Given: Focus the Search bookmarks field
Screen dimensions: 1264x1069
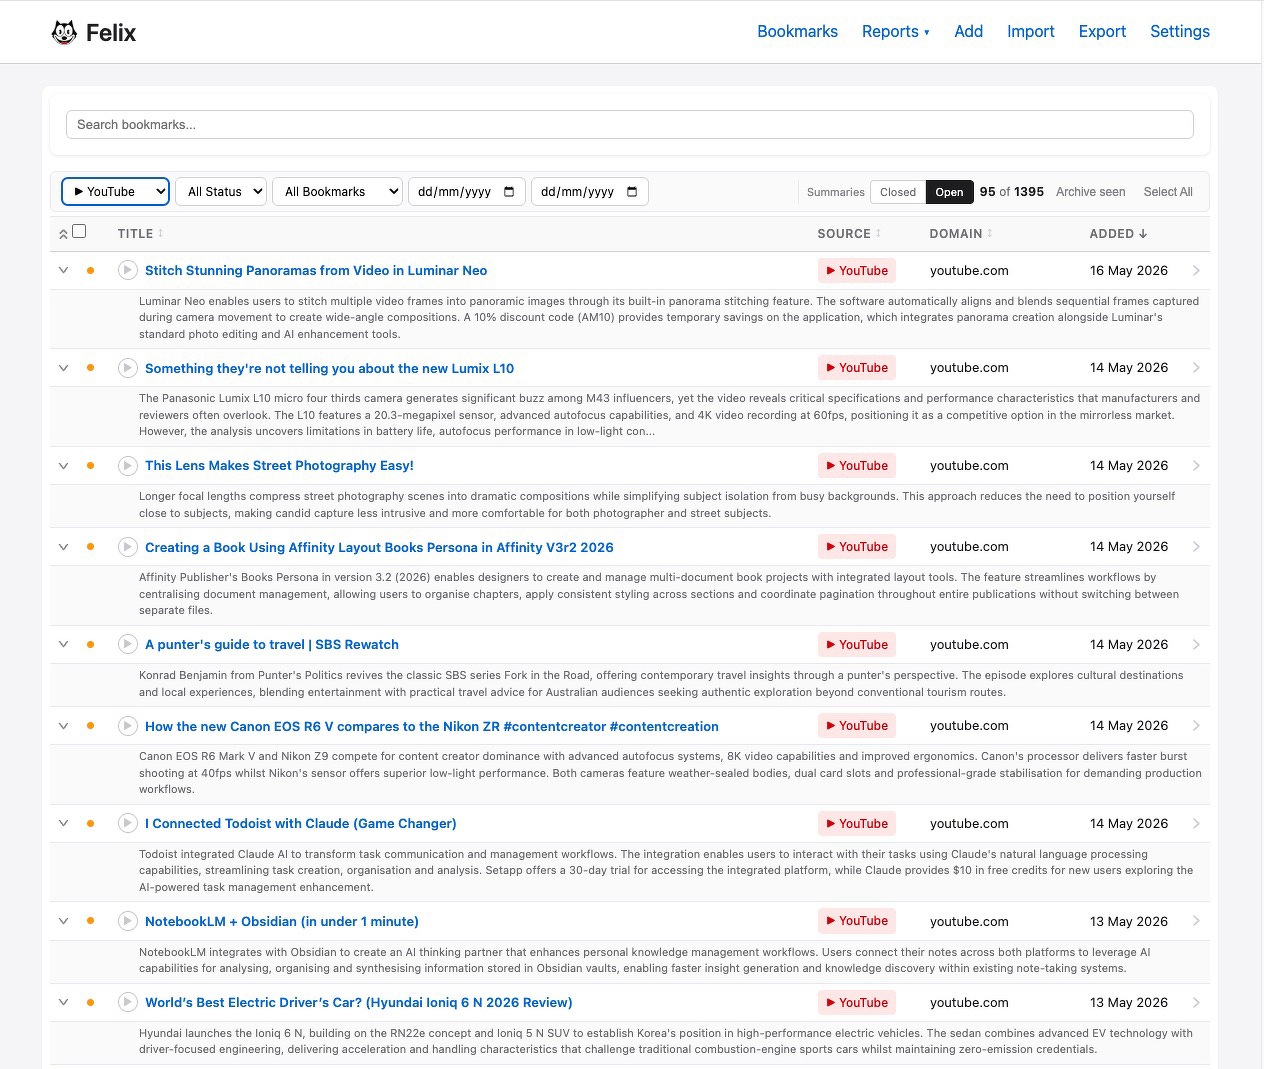Looking at the screenshot, I should pos(630,125).
